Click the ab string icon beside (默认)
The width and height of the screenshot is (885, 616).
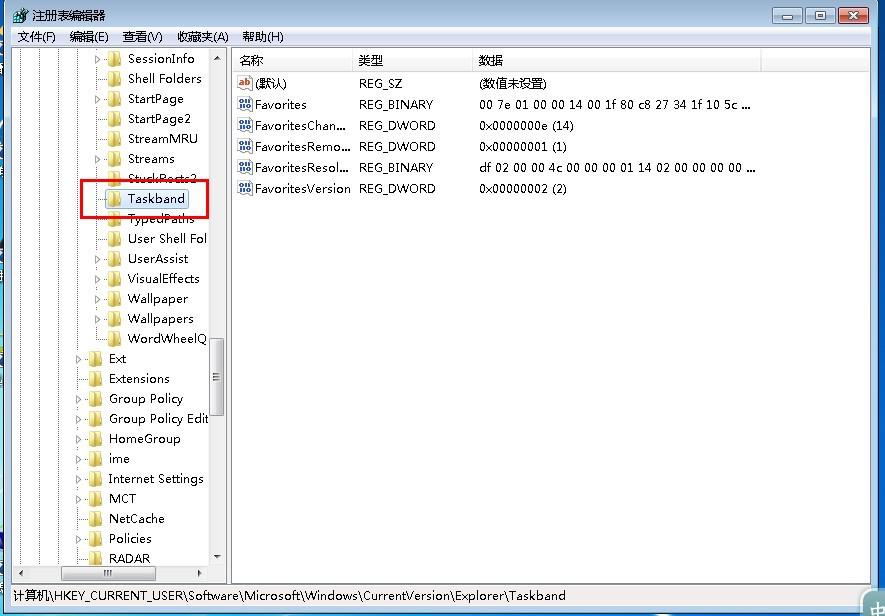tap(245, 83)
